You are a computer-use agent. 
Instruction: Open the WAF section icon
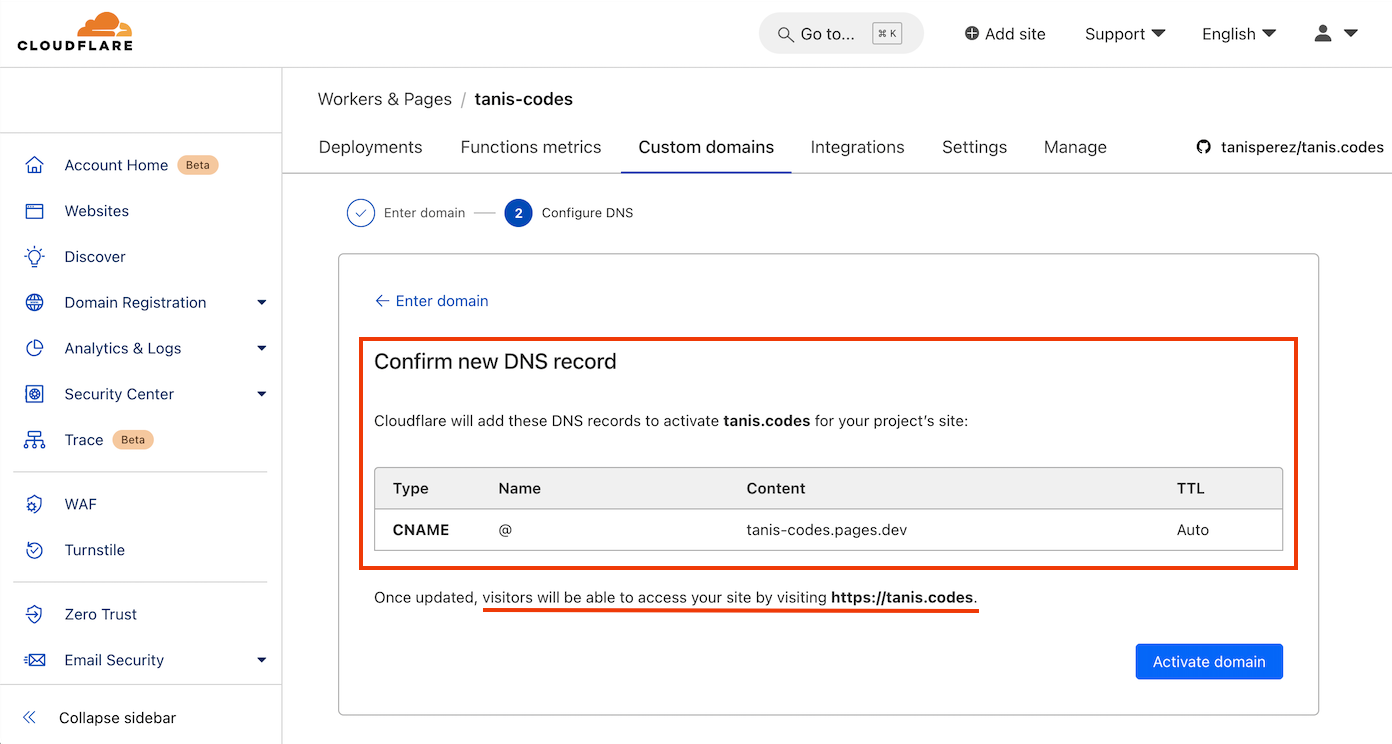(x=33, y=503)
